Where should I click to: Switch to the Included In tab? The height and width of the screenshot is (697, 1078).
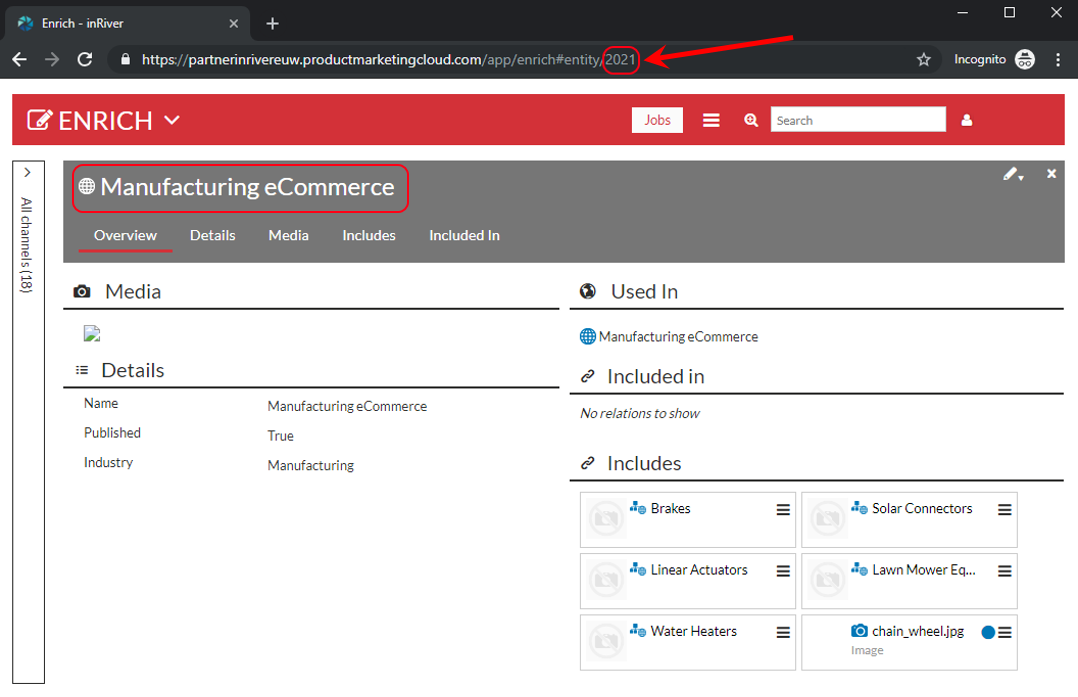pos(464,235)
